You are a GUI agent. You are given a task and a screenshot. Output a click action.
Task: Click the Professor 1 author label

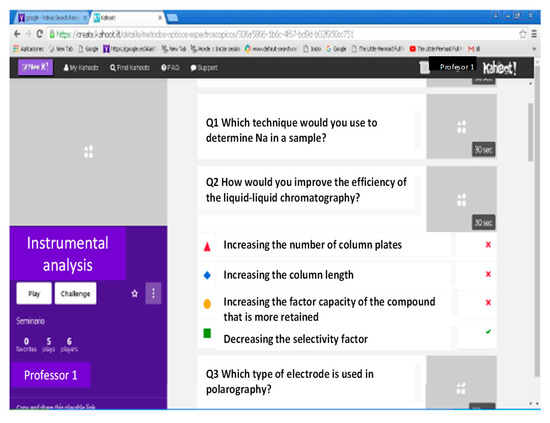[51, 375]
